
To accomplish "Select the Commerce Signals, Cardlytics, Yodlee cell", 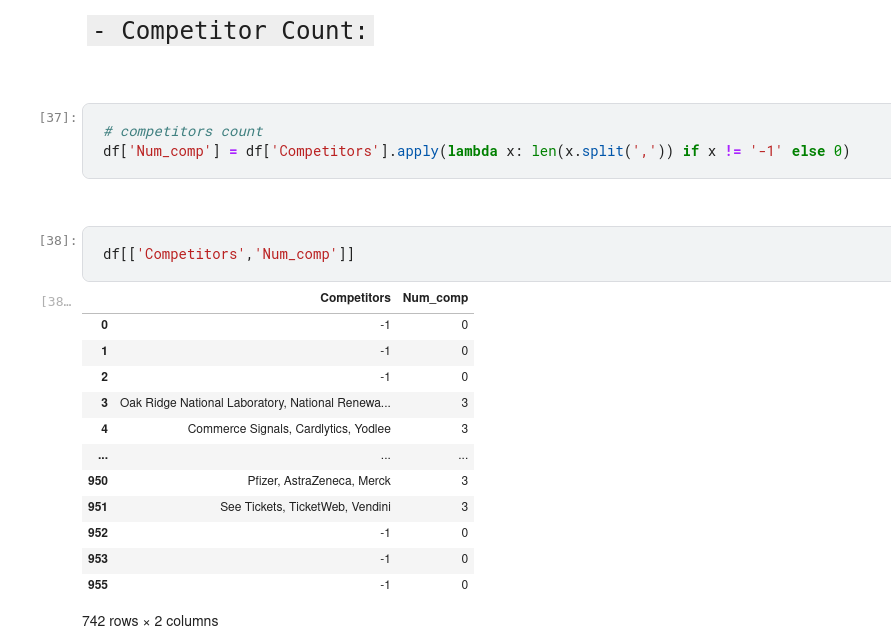I will [289, 429].
